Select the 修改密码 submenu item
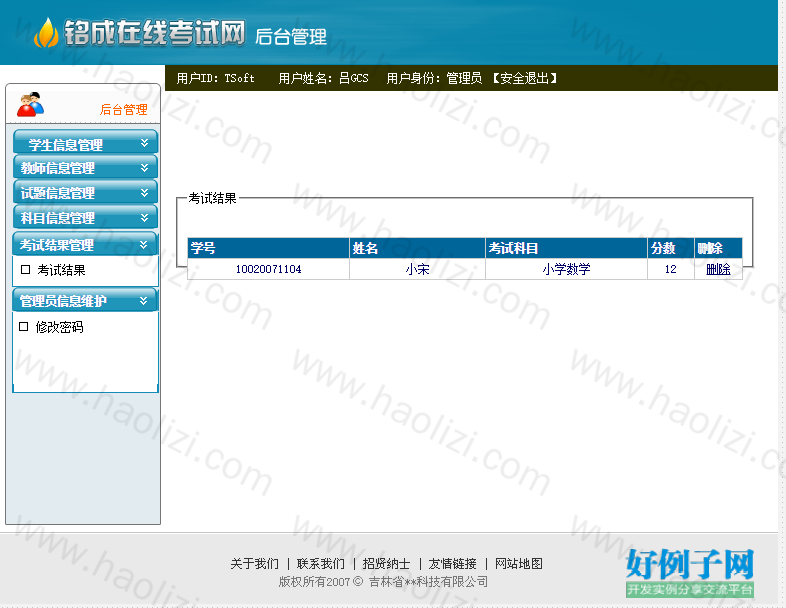Viewport: 786px width, 608px height. 59,327
